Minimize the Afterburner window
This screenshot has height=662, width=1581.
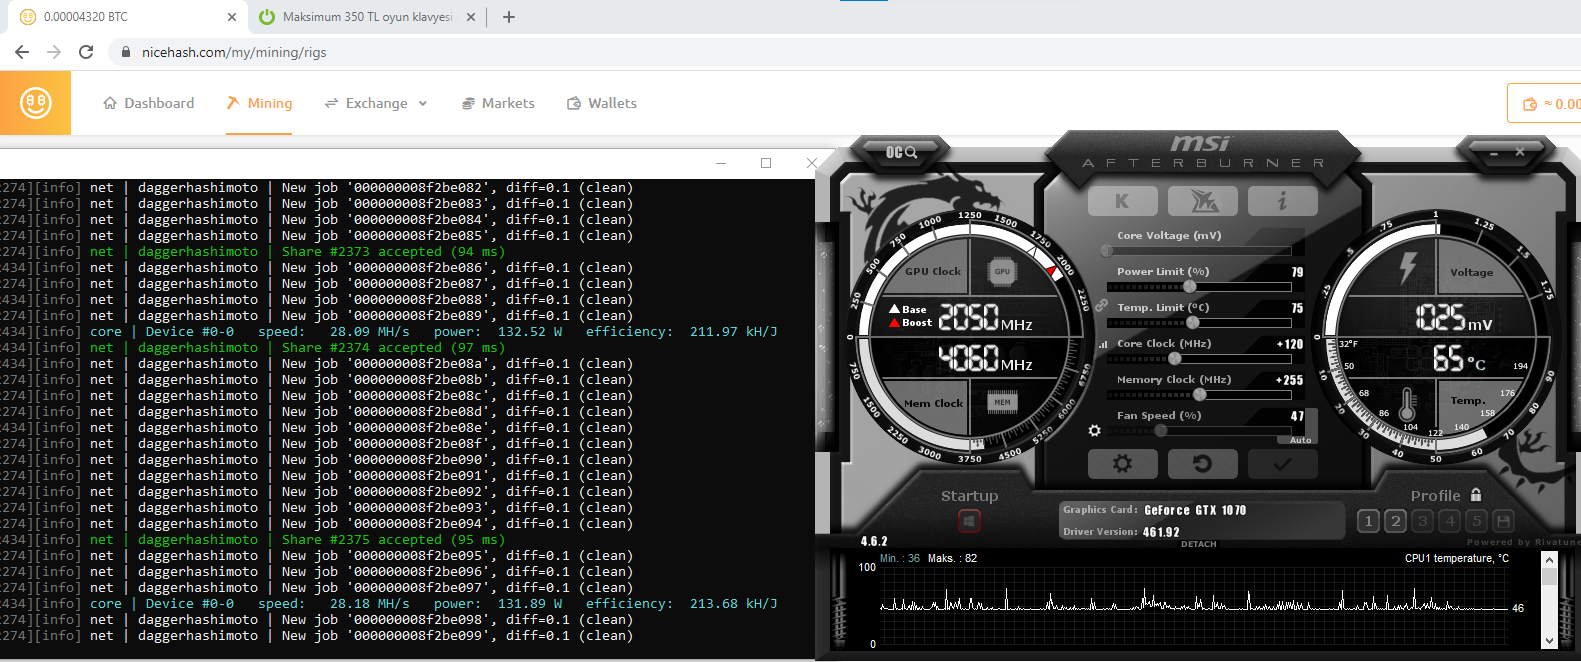pos(1494,153)
